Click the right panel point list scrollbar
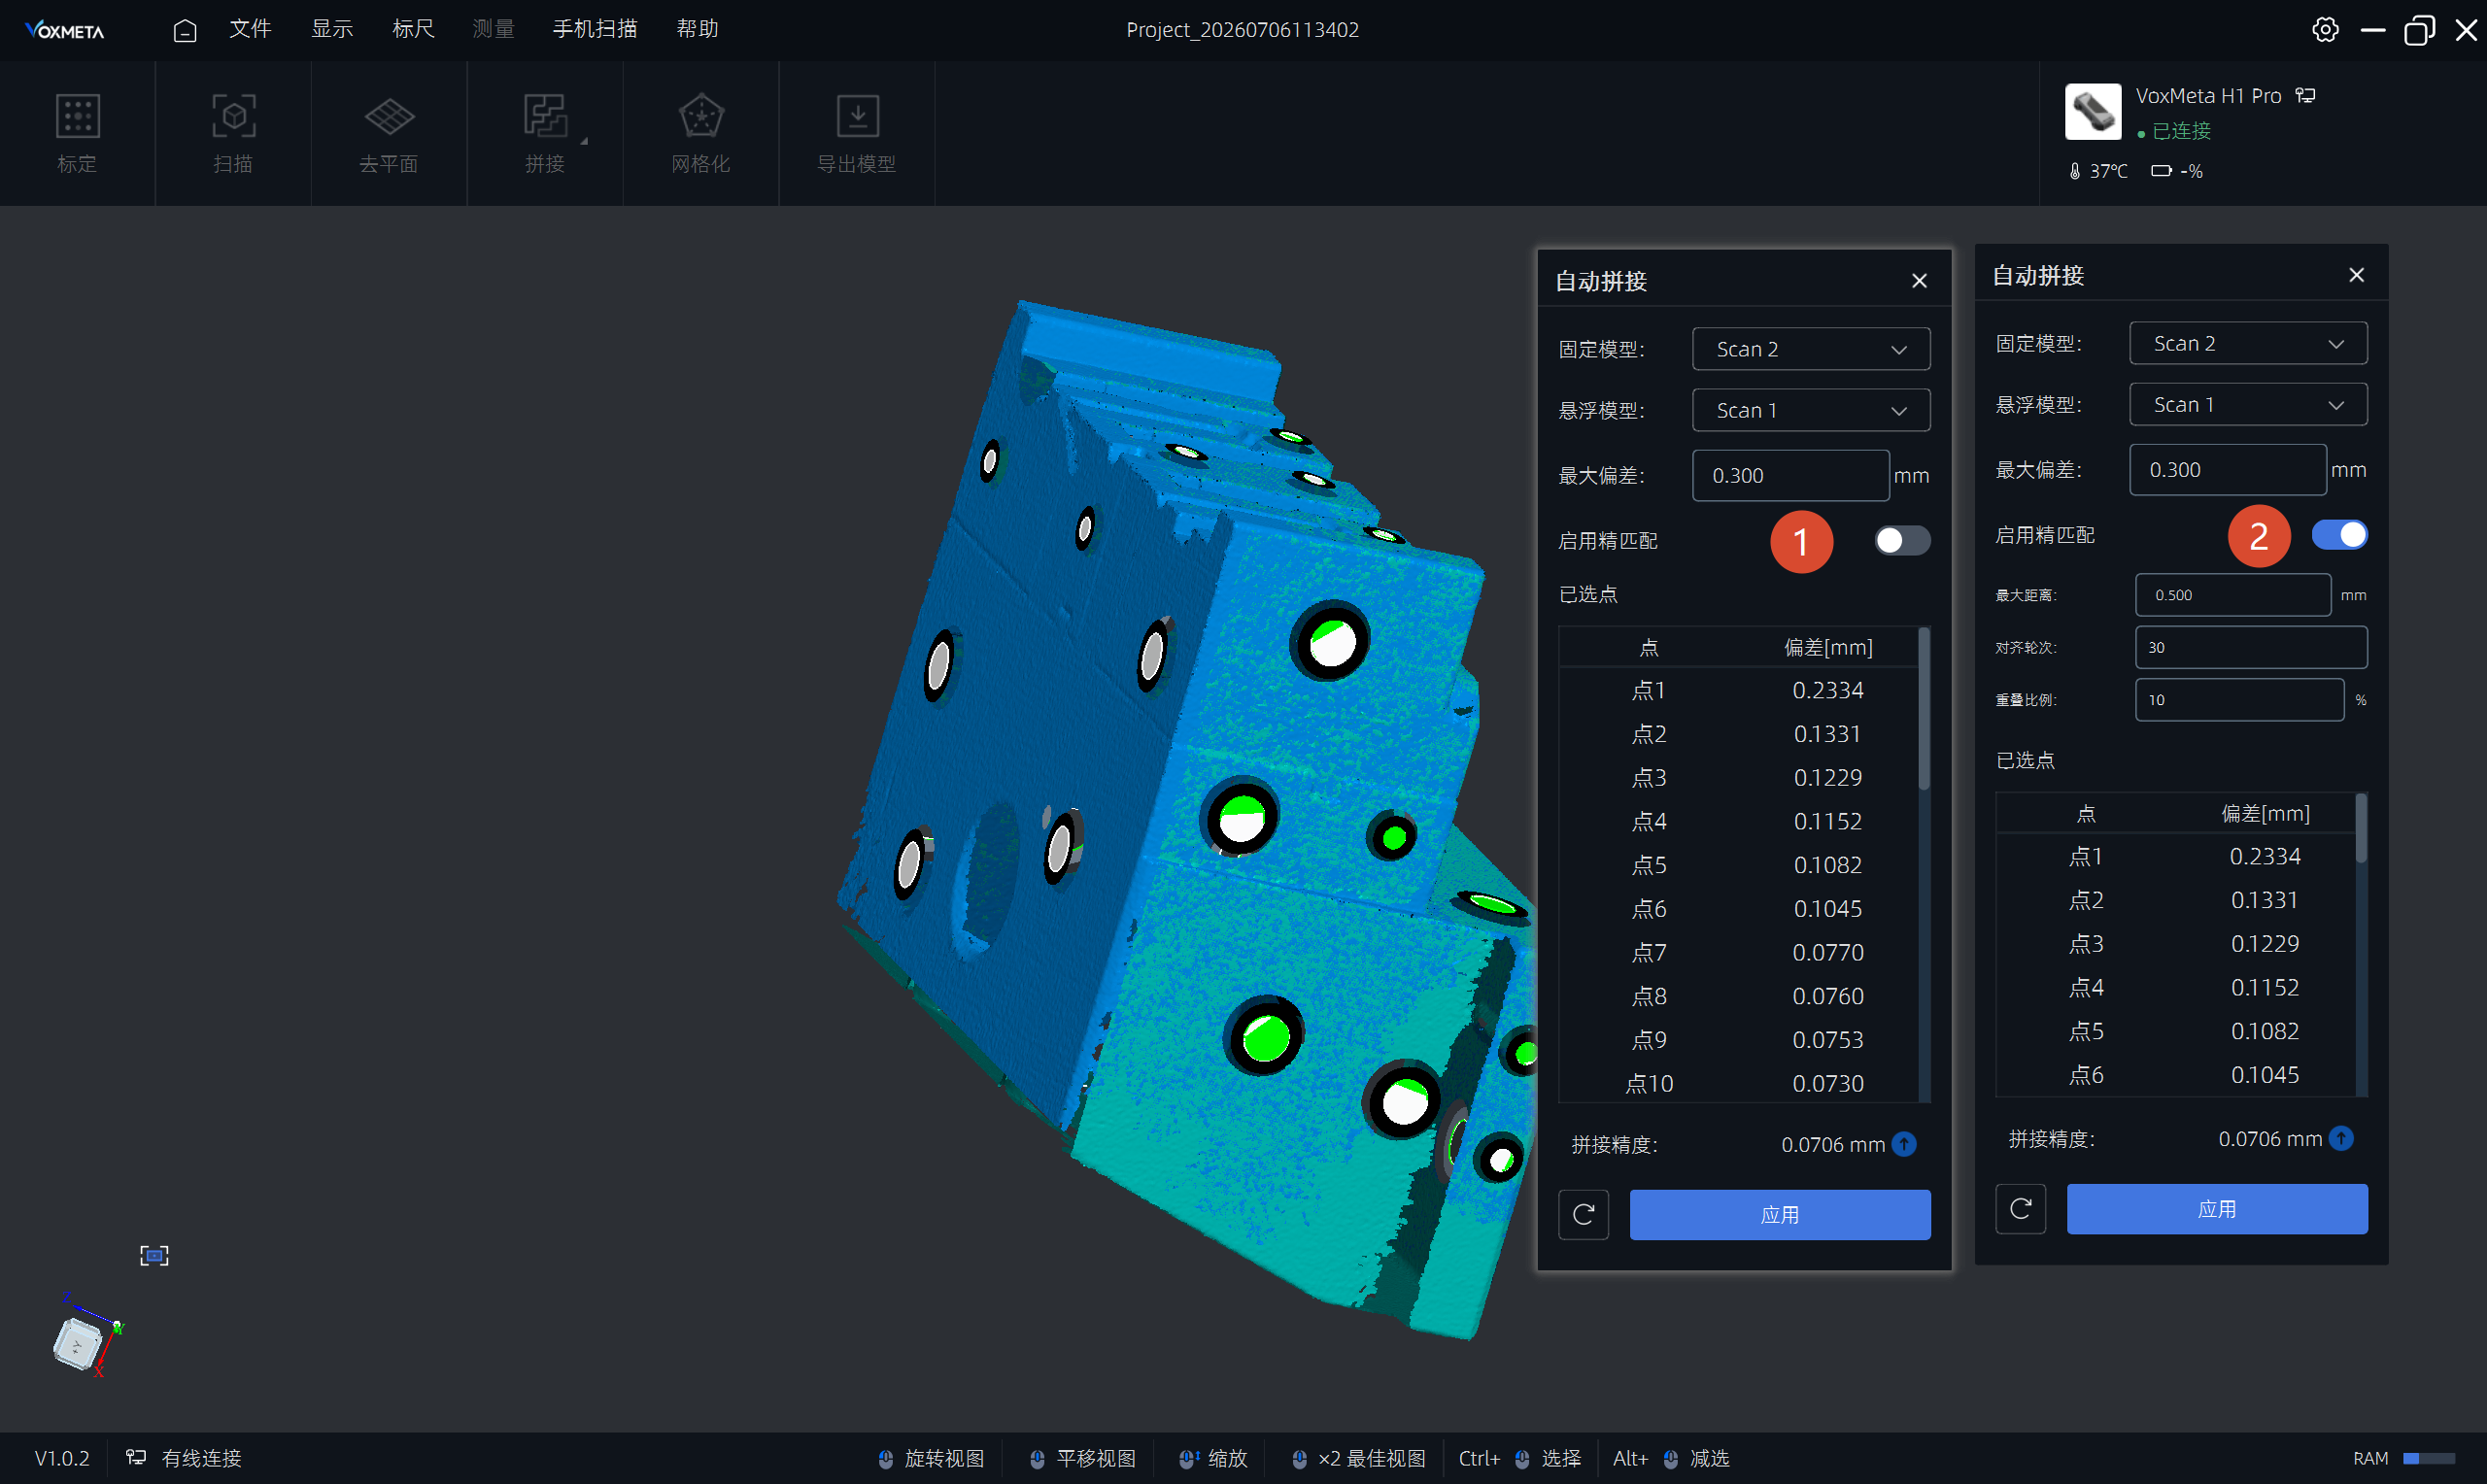 (2361, 828)
